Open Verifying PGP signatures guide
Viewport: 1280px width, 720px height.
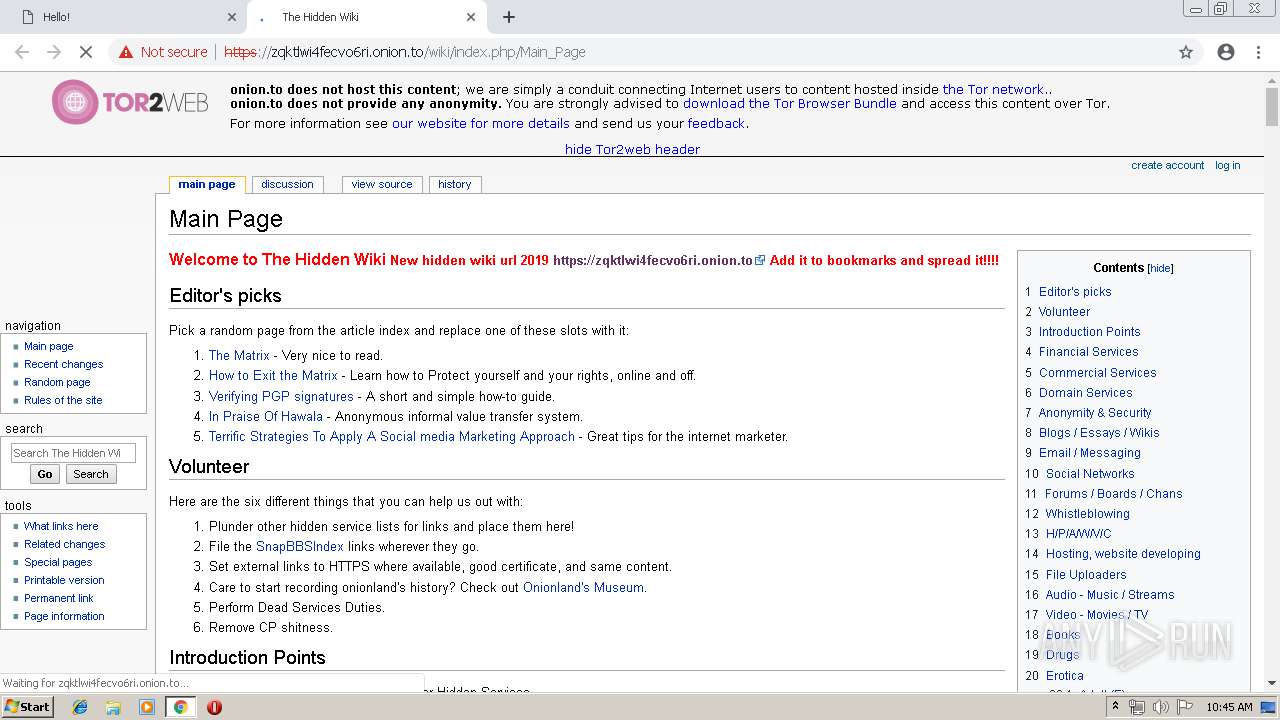click(x=281, y=396)
